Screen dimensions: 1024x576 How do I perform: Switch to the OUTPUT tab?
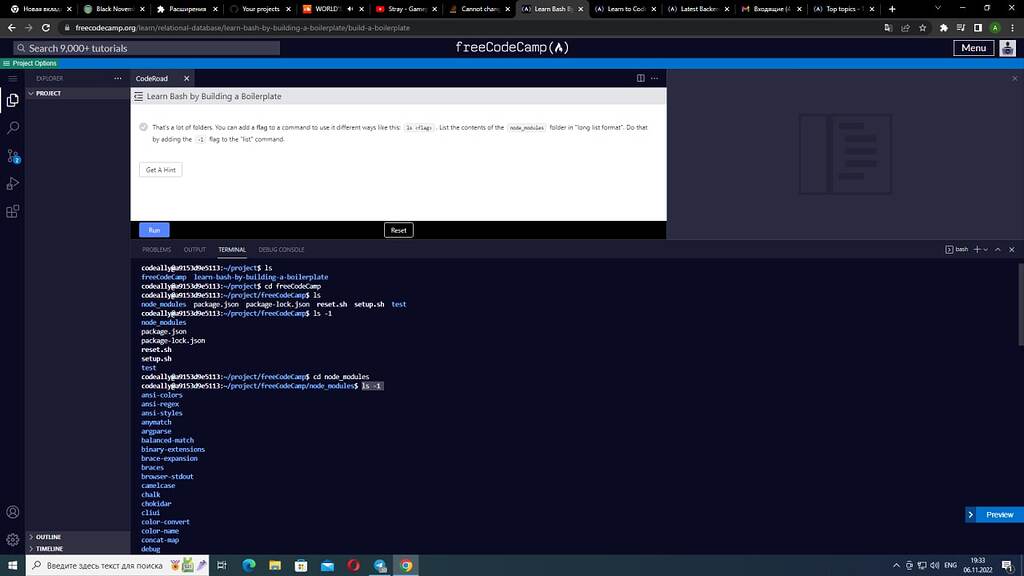(195, 250)
